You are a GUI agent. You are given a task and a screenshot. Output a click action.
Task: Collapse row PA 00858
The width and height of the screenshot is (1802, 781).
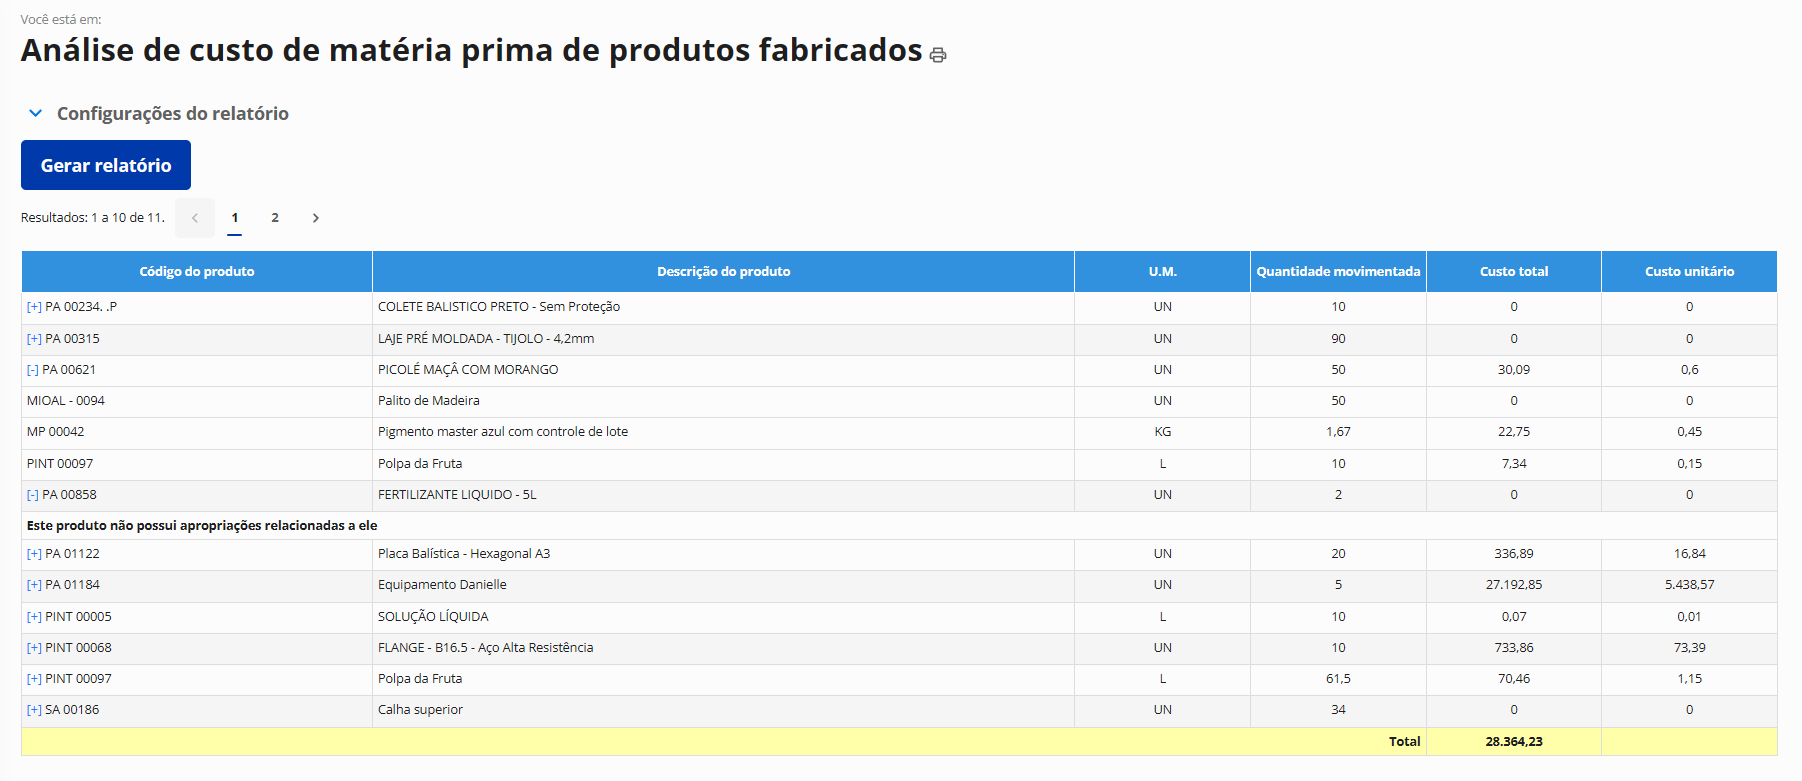pos(33,495)
